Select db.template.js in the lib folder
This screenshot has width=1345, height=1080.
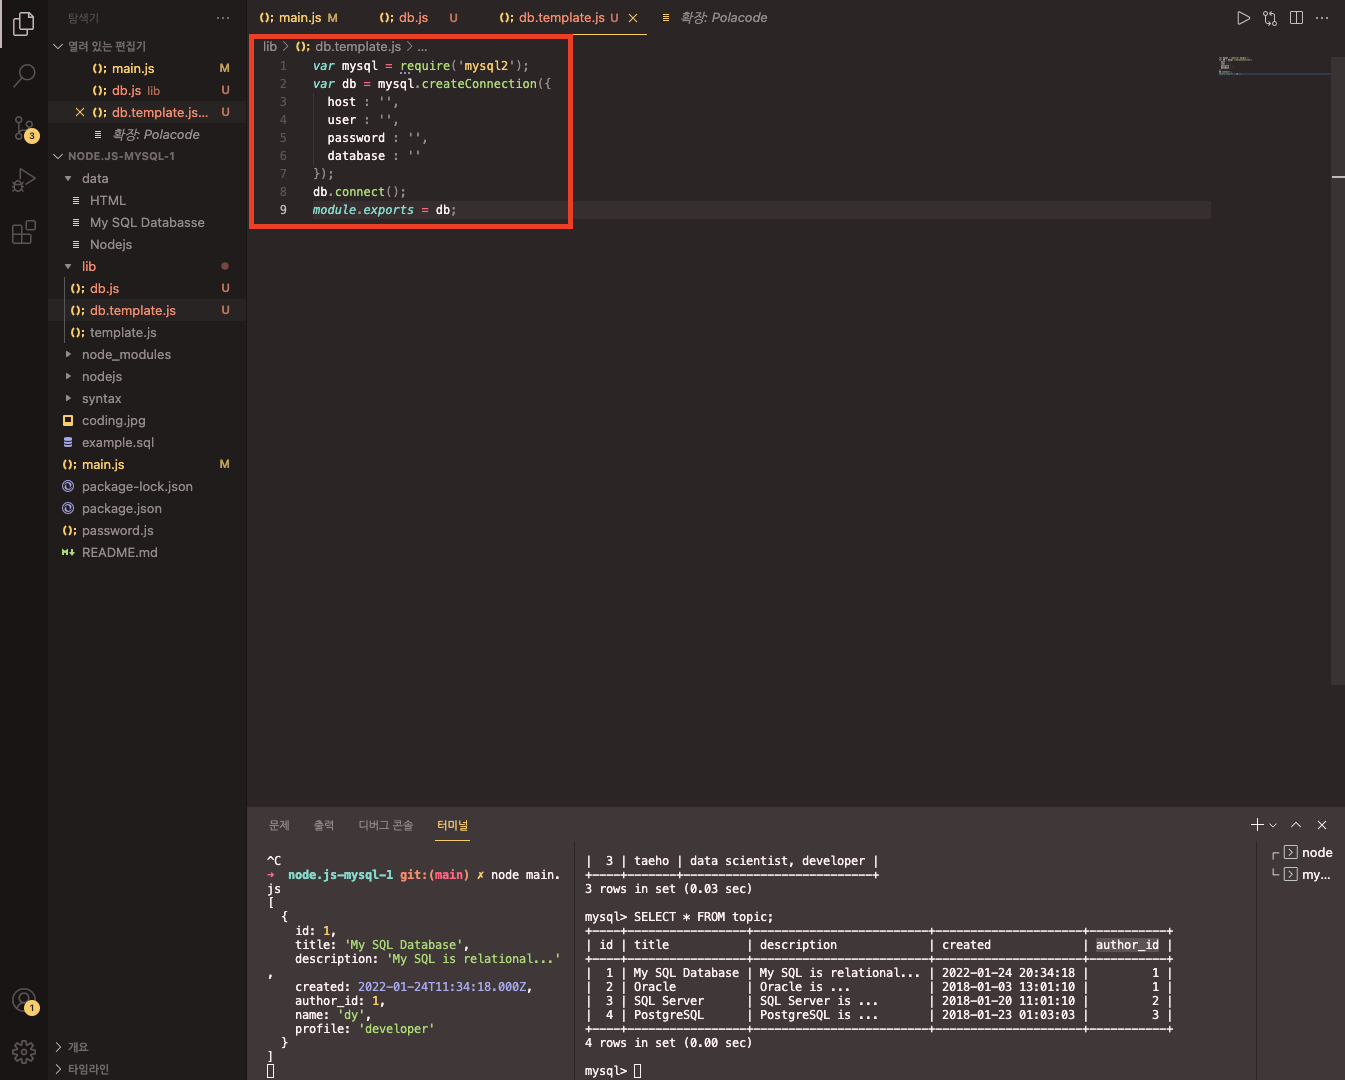point(147,310)
